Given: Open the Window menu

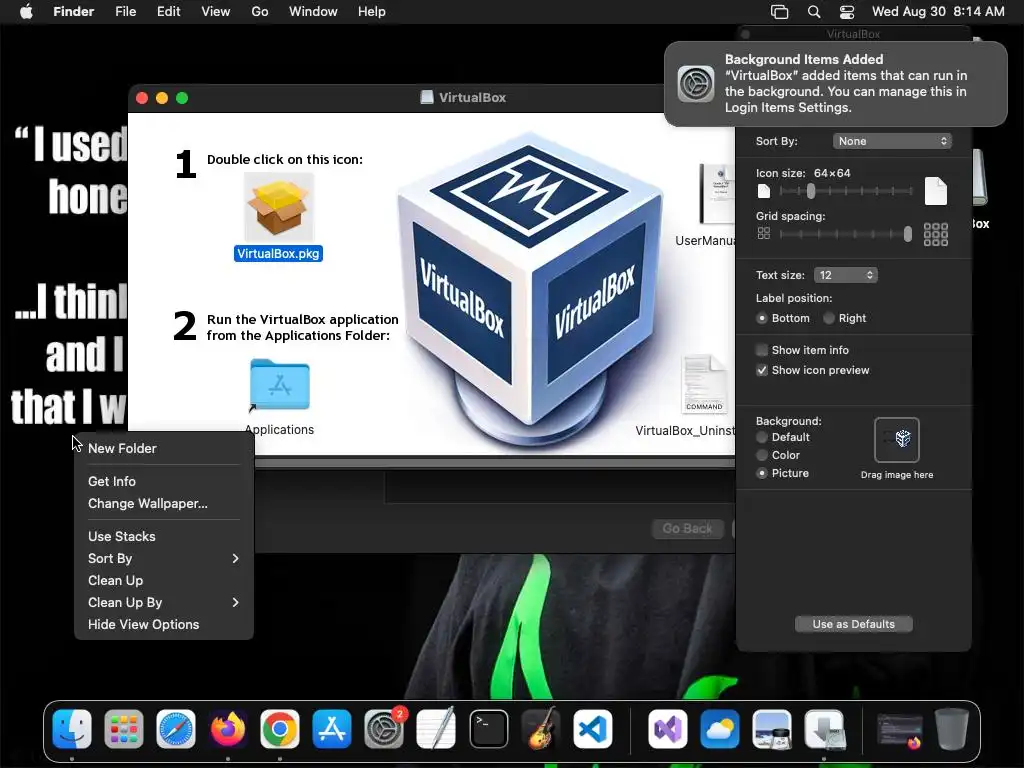Looking at the screenshot, I should (313, 12).
